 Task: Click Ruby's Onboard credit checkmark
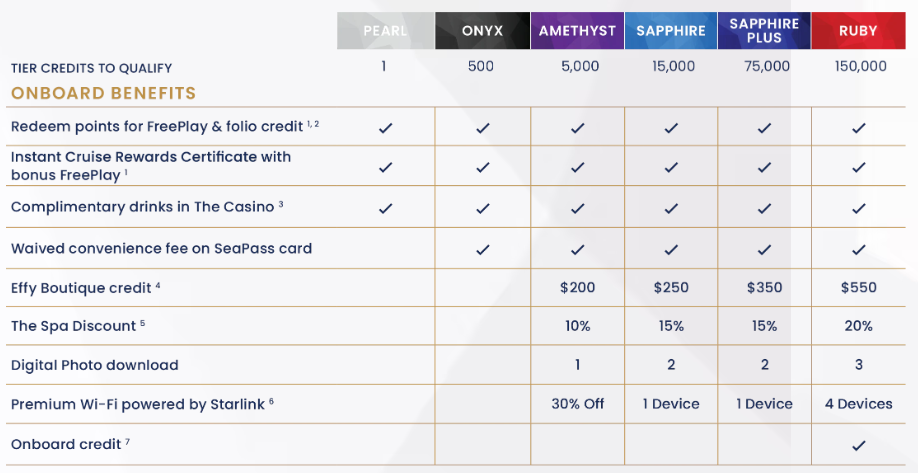(x=858, y=445)
